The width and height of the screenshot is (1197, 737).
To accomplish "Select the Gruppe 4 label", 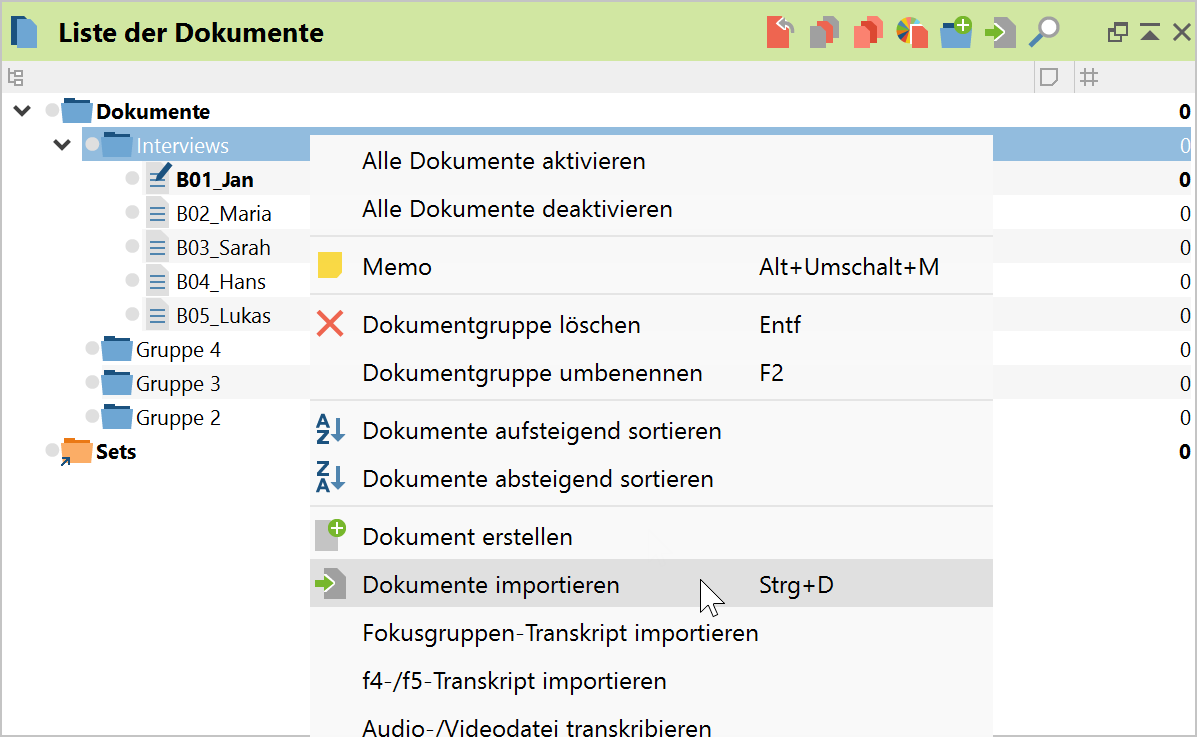I will (x=178, y=350).
